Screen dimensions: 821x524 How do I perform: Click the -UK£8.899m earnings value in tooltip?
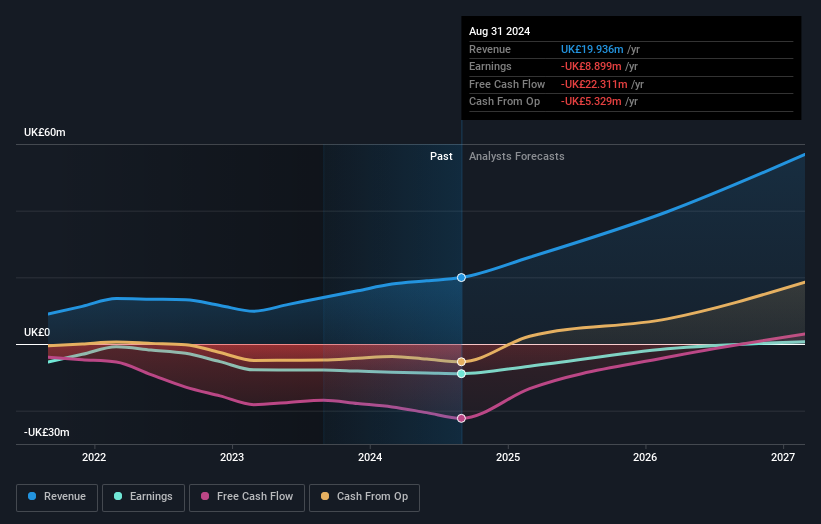591,66
